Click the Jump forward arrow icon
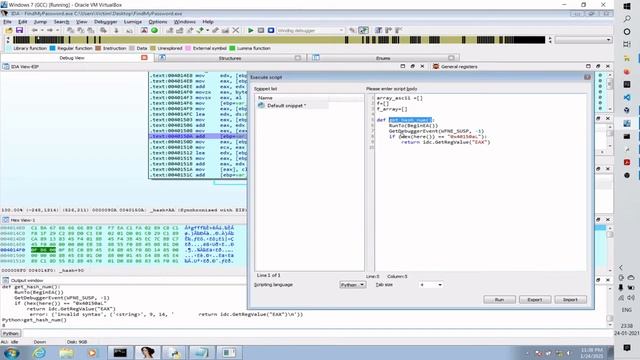Viewport: 640px width, 360px height. tap(50, 31)
